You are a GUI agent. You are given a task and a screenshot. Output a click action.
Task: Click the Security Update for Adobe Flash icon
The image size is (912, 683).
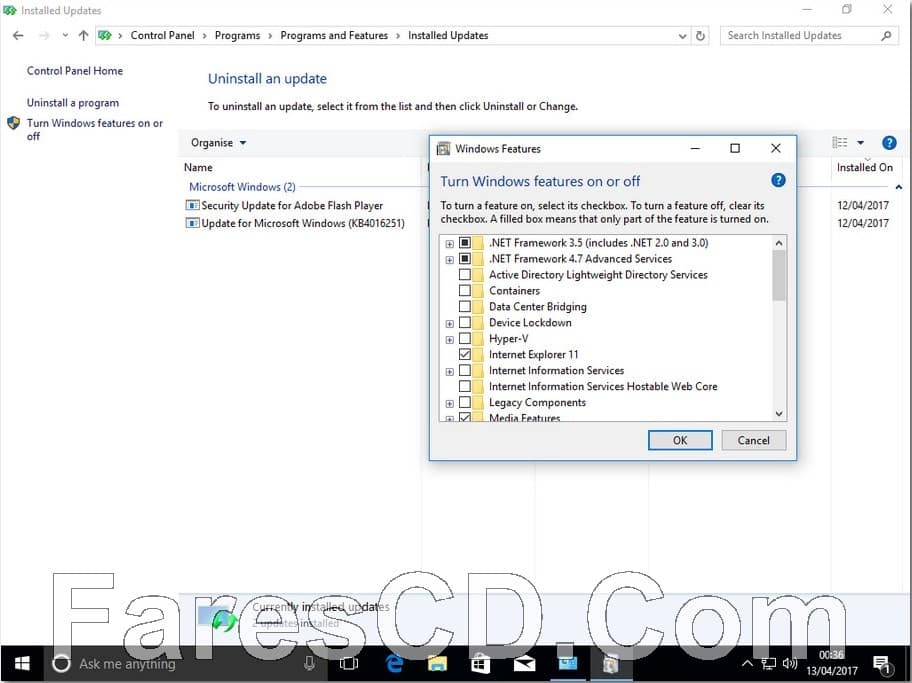[x=192, y=205]
